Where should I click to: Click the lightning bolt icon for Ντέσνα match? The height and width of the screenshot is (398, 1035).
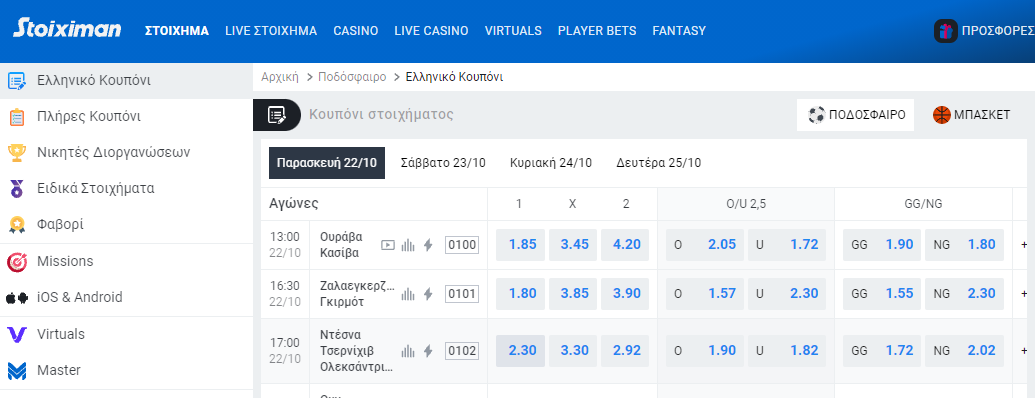[428, 350]
